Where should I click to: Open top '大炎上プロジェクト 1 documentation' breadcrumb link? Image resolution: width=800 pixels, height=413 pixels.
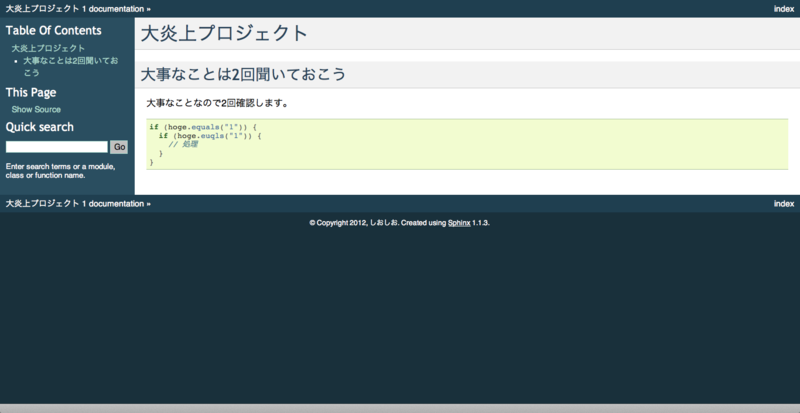coord(74,9)
